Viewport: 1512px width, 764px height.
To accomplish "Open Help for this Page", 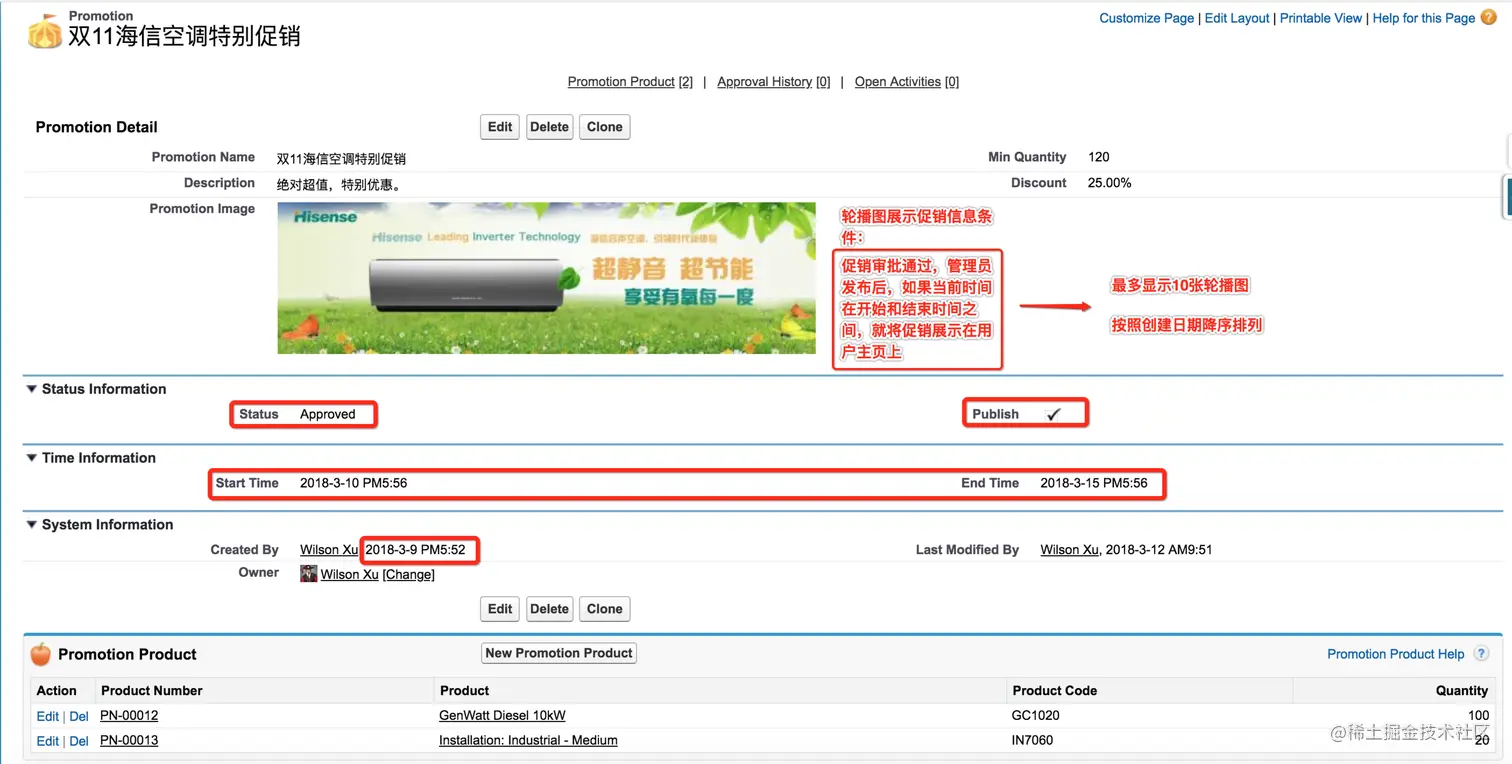I will (1424, 18).
